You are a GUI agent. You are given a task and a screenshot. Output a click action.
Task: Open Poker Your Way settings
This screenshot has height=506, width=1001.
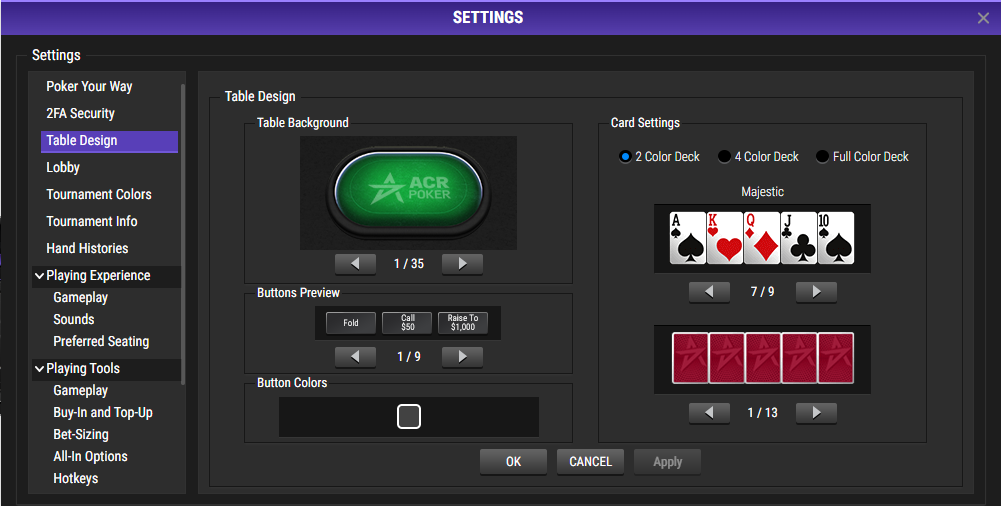[89, 86]
